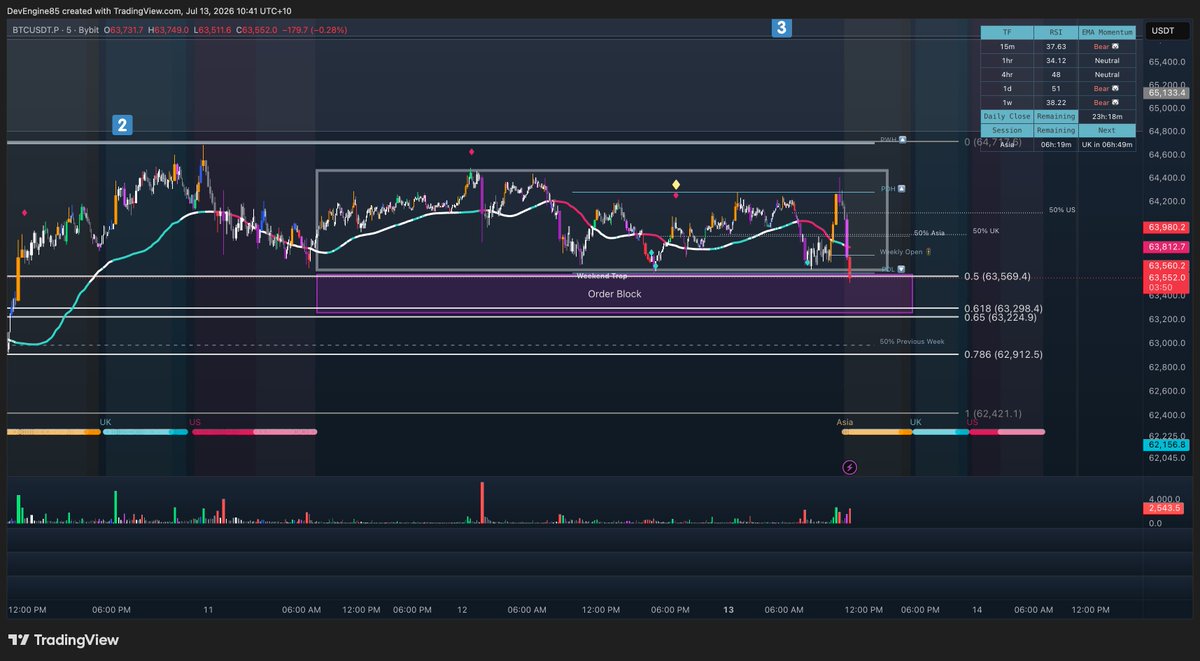Click the lightning bolt event icon
1200x661 pixels.
[849, 466]
